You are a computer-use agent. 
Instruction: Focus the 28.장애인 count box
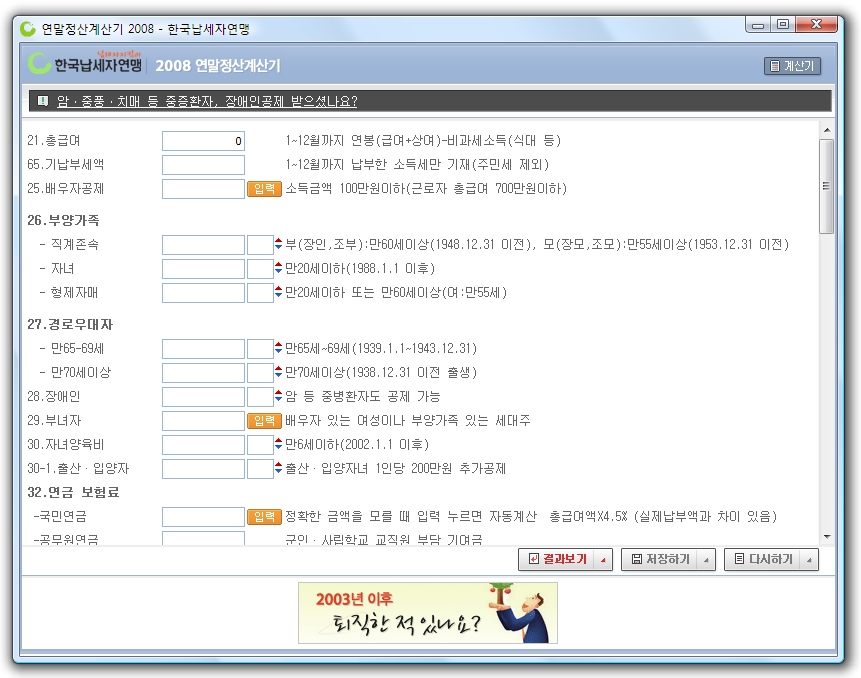pos(260,397)
